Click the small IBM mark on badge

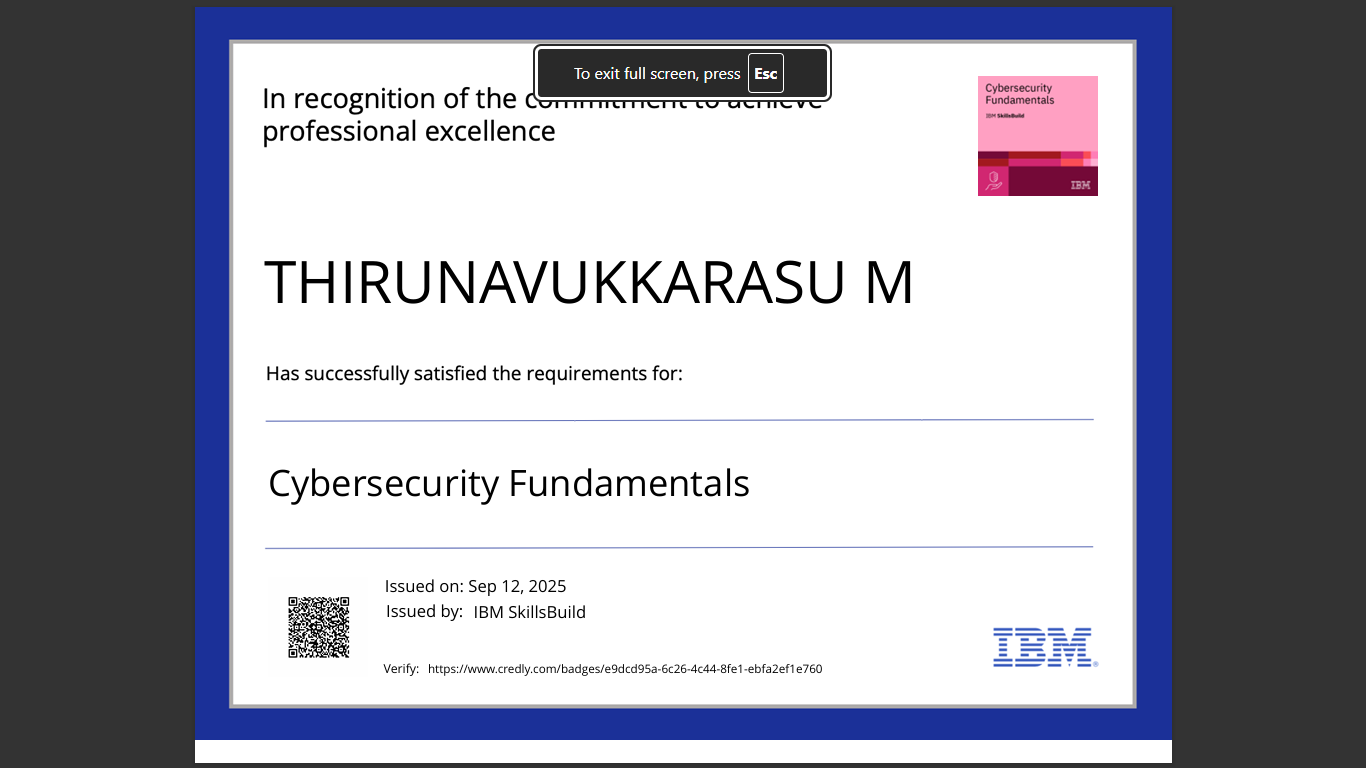[x=1080, y=185]
